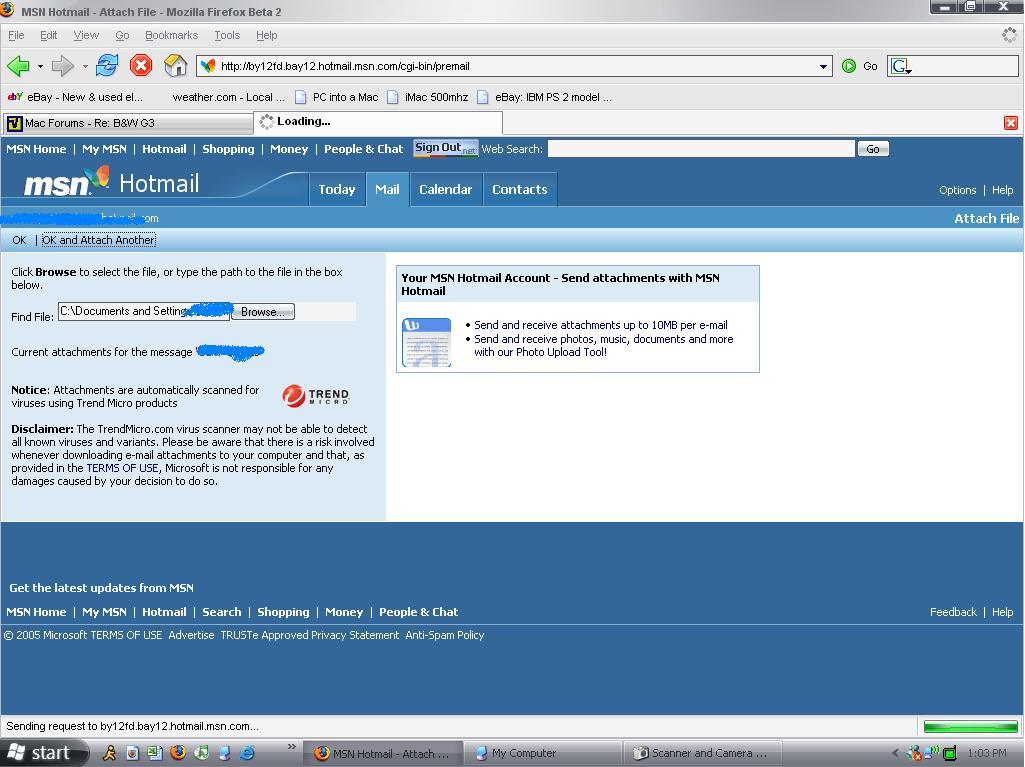Open the Back button history dropdown arrow
This screenshot has height=767, width=1025.
pos(40,66)
